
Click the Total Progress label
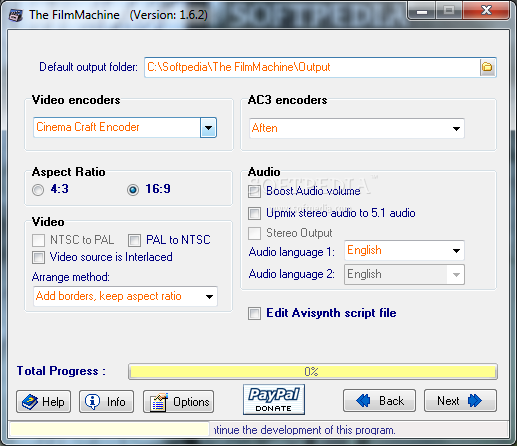click(x=61, y=371)
